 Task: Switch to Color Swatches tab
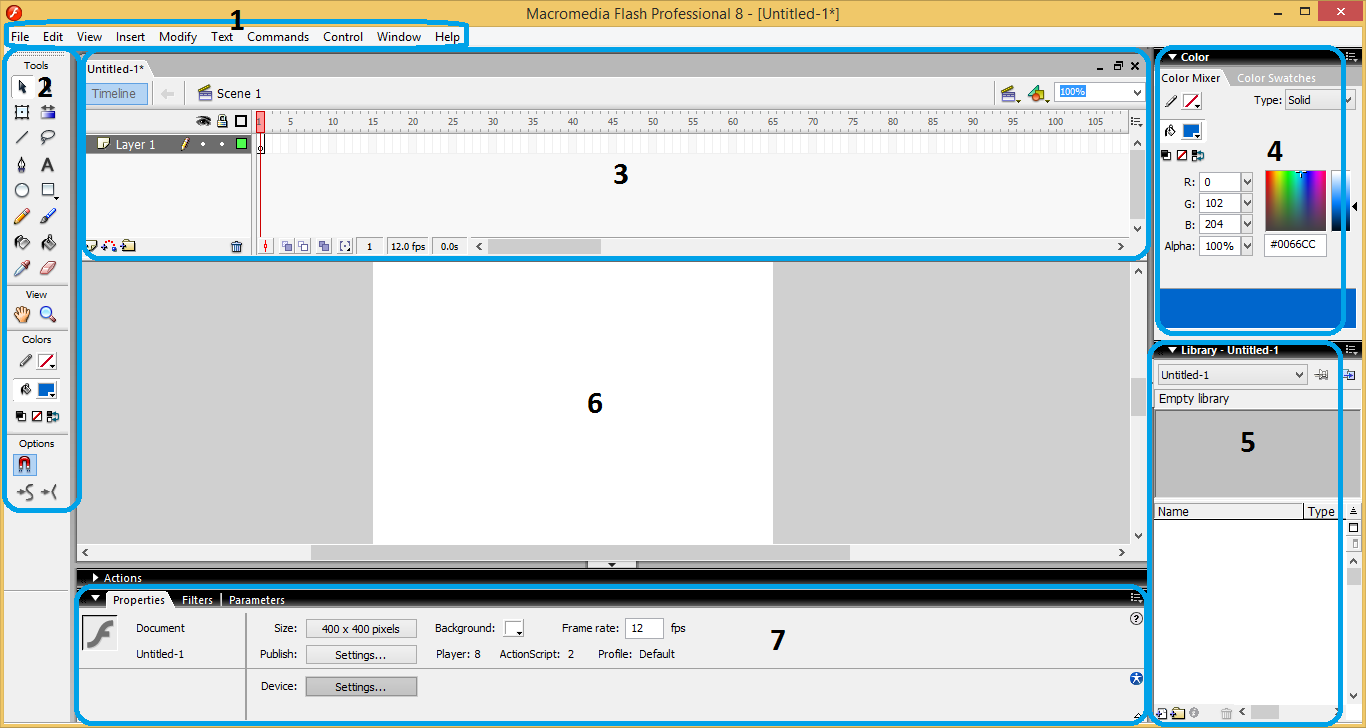[1276, 78]
